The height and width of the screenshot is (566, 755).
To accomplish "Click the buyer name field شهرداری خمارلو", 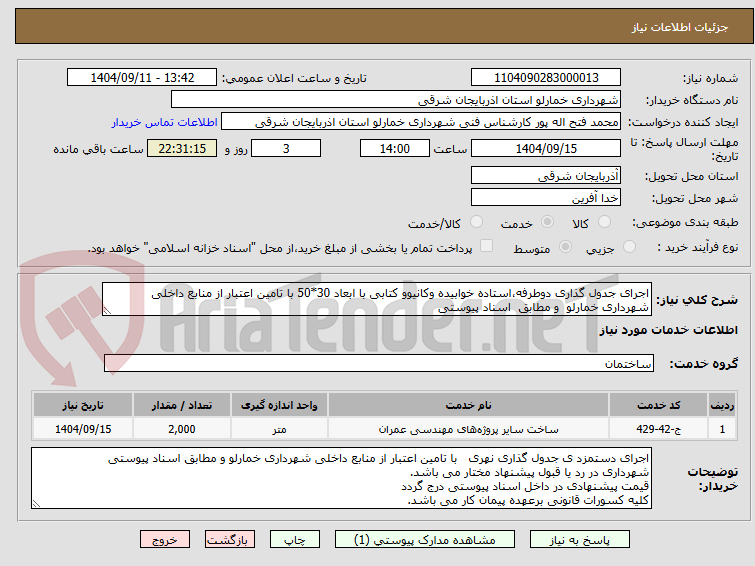I will pyautogui.click(x=395, y=100).
